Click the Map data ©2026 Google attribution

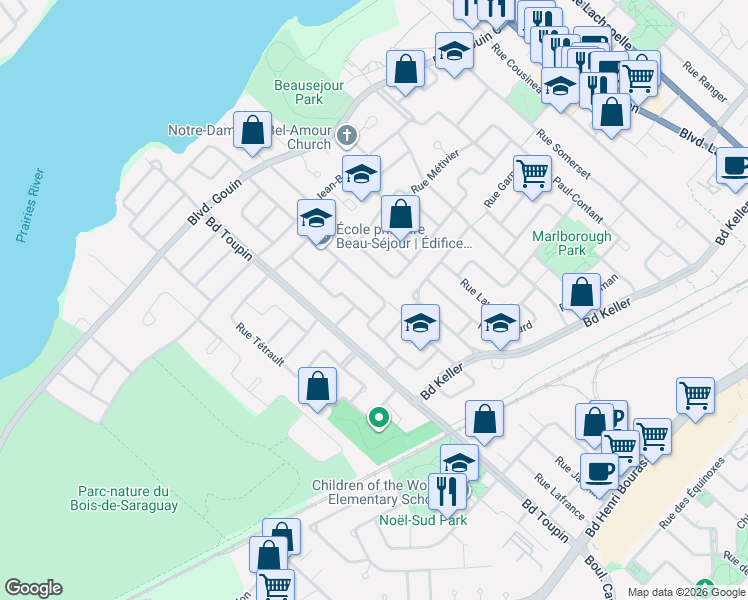click(686, 592)
